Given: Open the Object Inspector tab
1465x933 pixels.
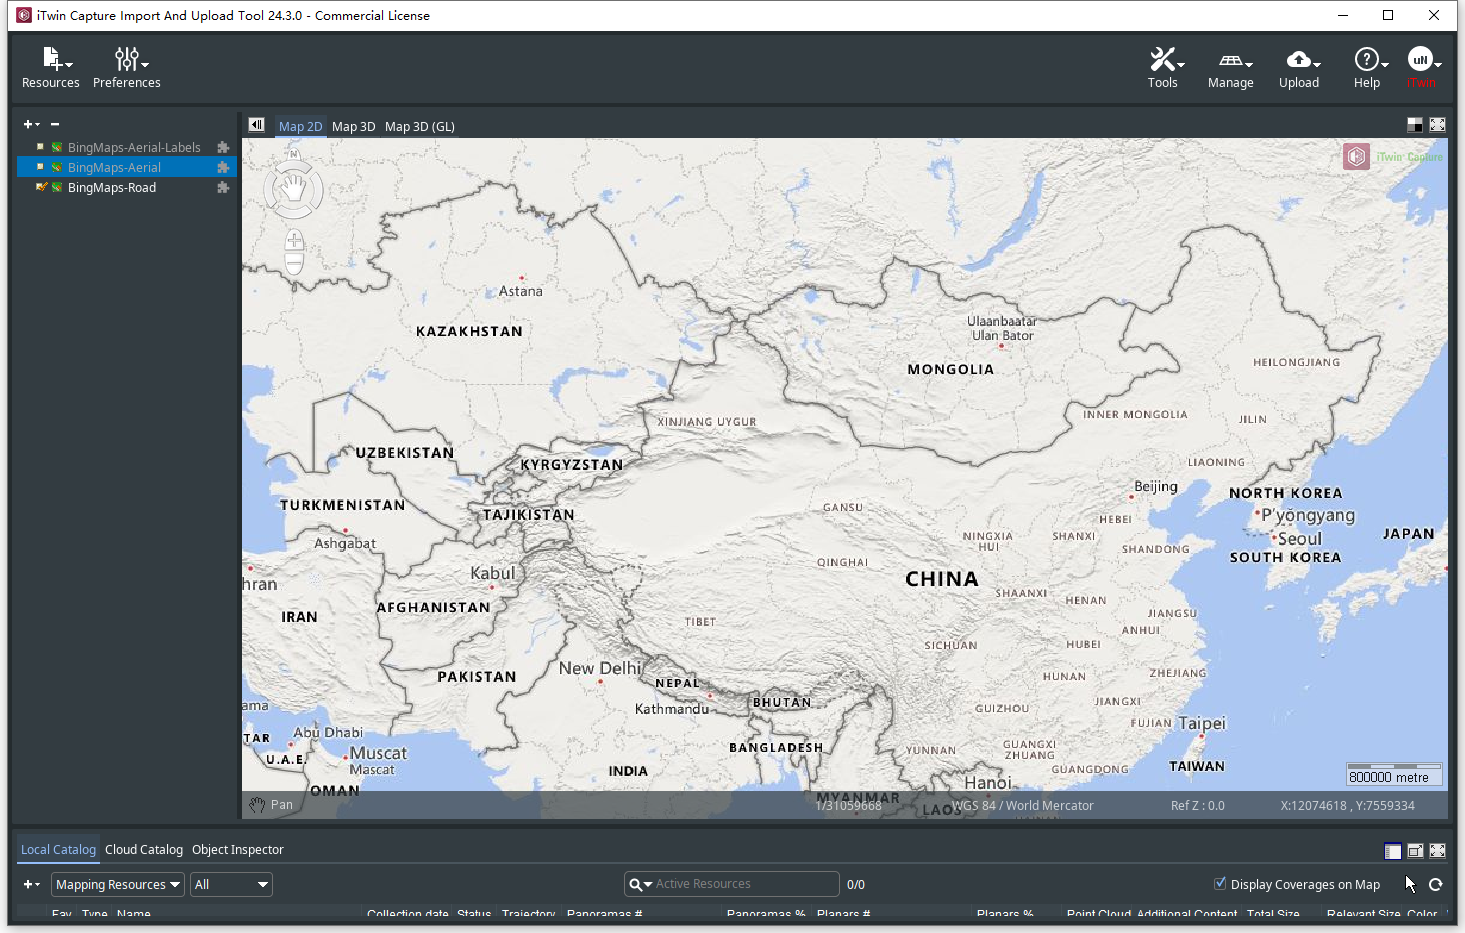Looking at the screenshot, I should pos(238,850).
